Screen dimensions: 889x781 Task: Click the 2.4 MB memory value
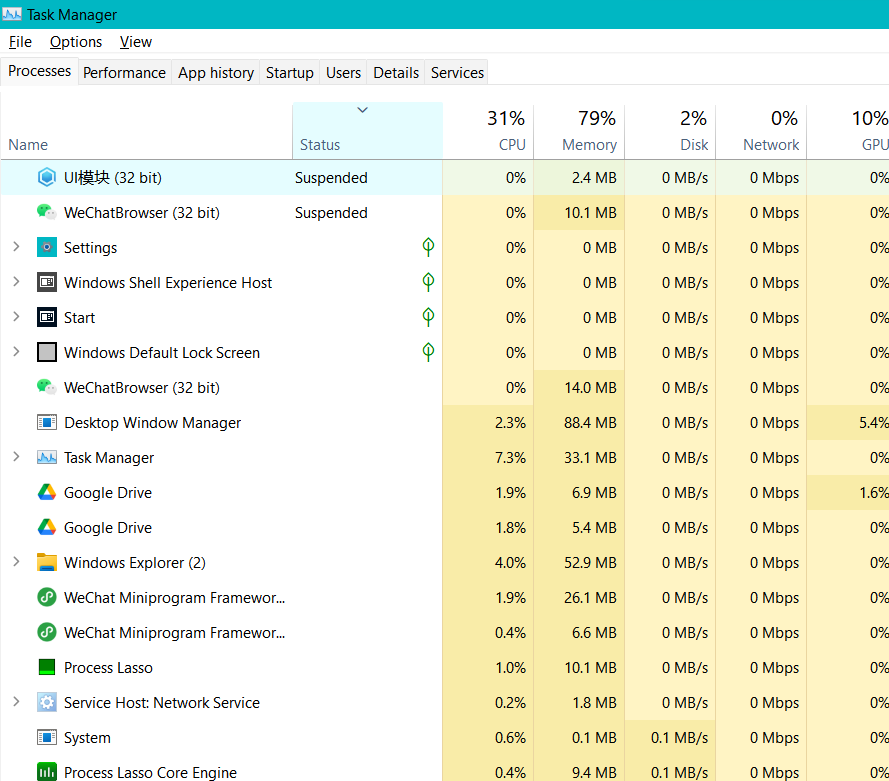coord(594,178)
